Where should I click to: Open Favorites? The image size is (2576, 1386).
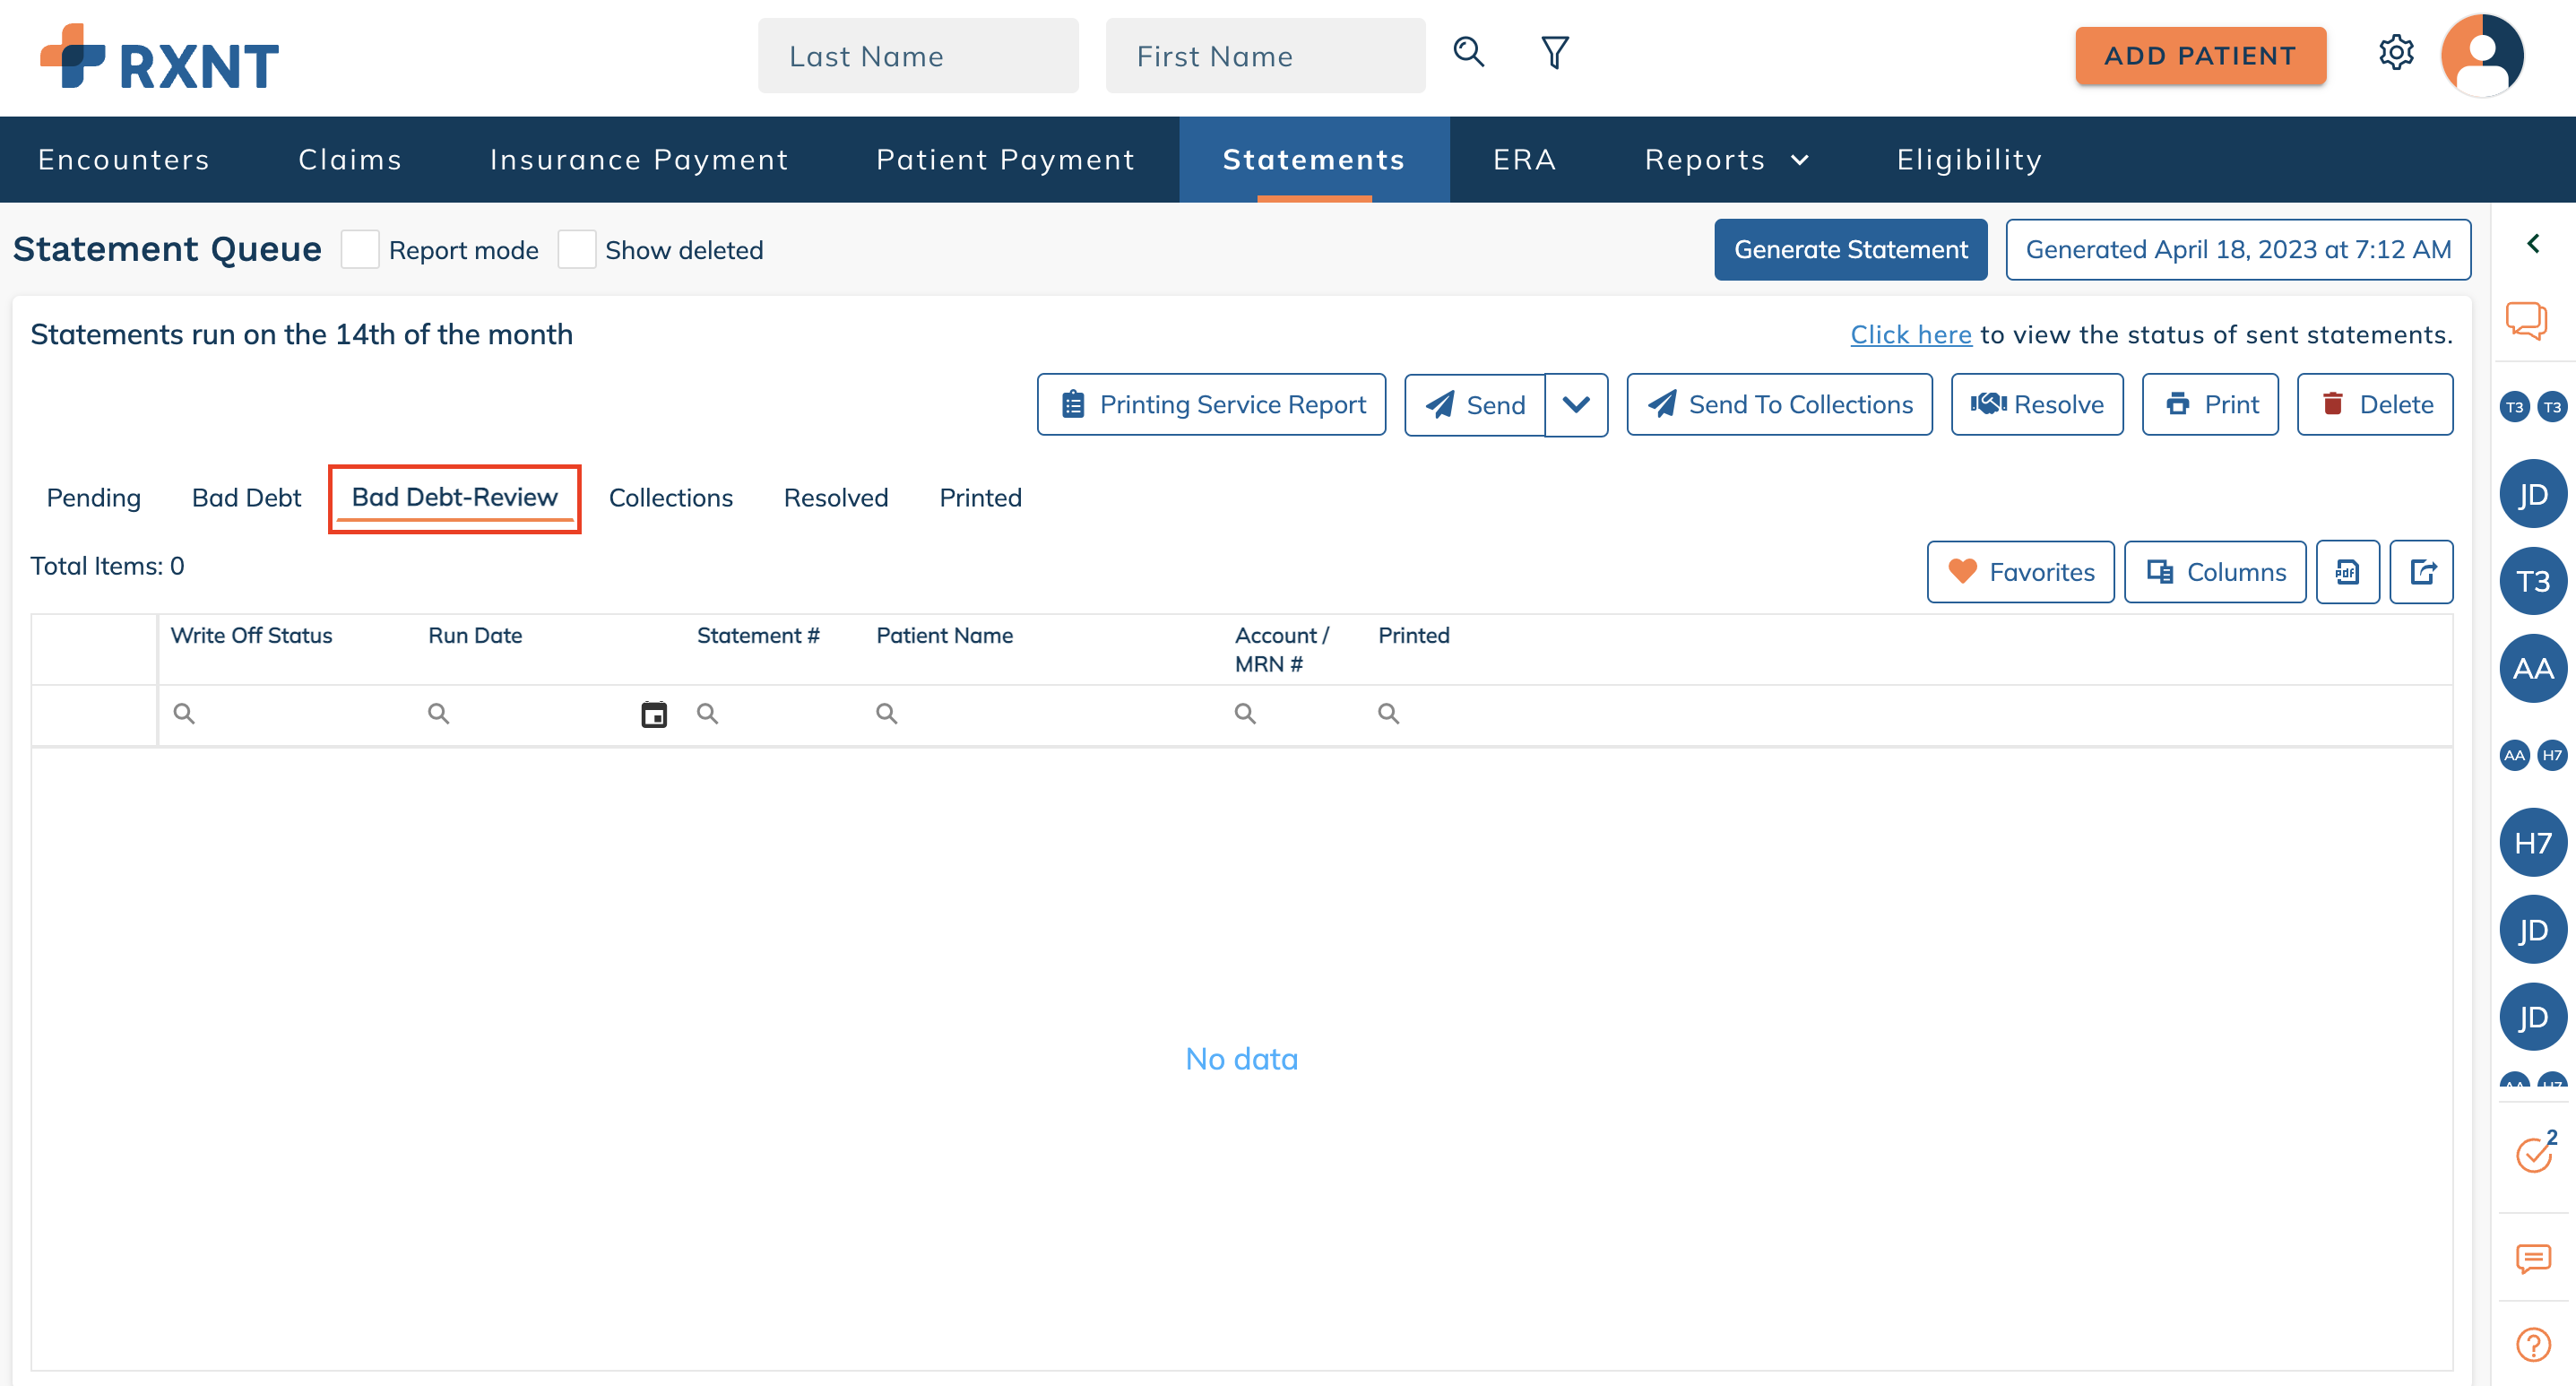pos(2020,572)
